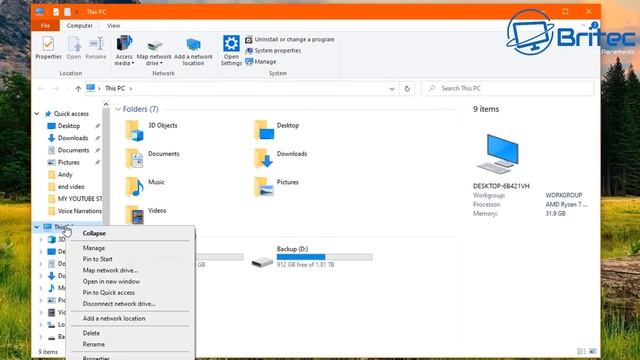Click Manage in the System group
640x360 pixels.
click(x=261, y=62)
